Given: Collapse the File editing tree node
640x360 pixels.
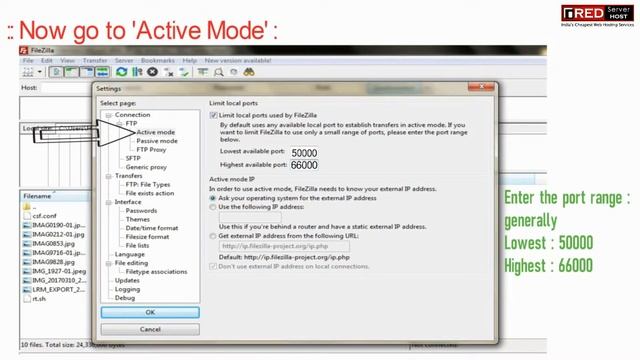Looking at the screenshot, I should [109, 264].
